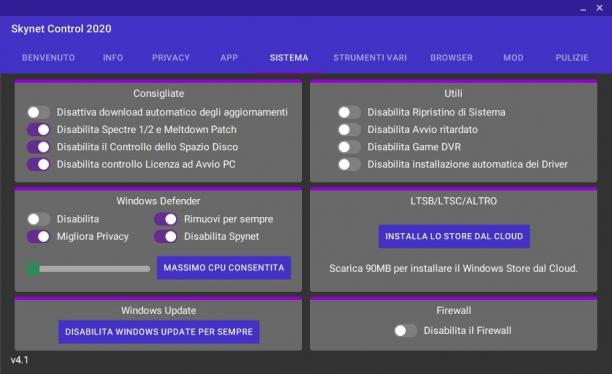
Task: Open the Benvenuto tab
Action: click(x=48, y=58)
